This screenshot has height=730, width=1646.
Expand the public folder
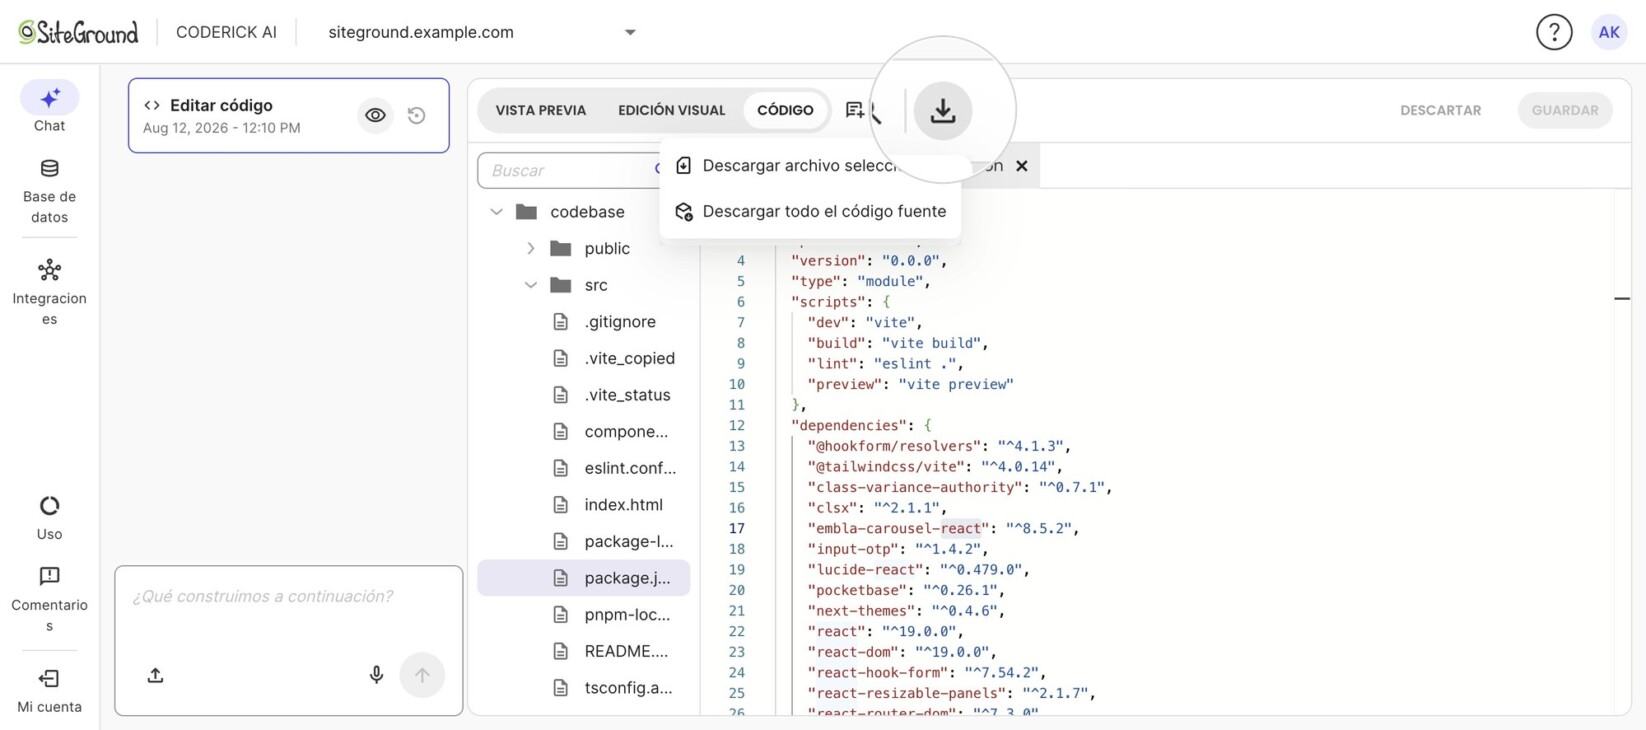pyautogui.click(x=531, y=248)
